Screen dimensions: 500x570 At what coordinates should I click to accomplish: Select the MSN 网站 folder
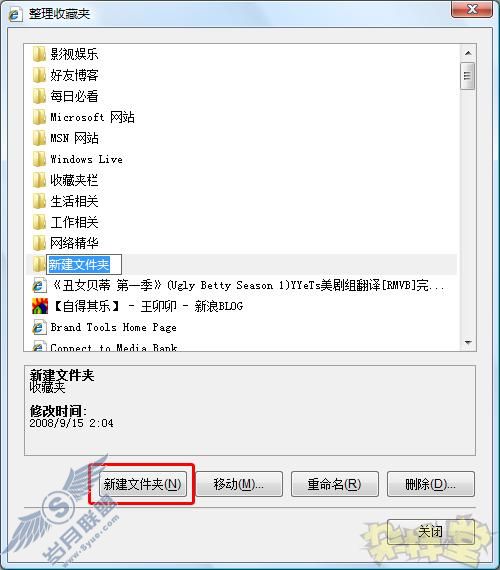[65, 138]
